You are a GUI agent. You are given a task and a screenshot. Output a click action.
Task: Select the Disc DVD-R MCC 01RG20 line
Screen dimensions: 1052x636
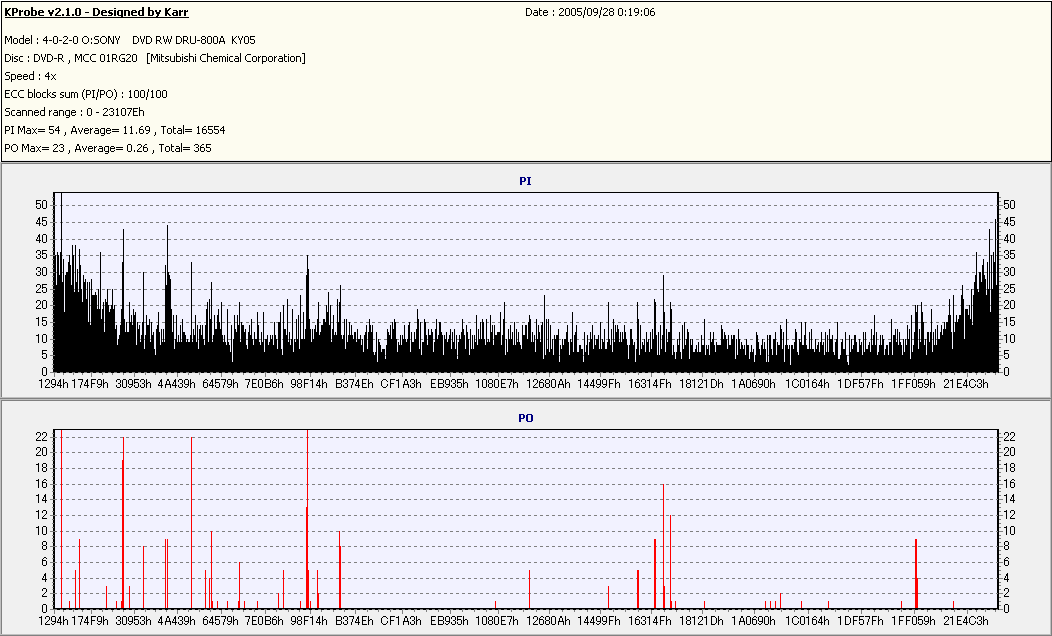tap(155, 58)
